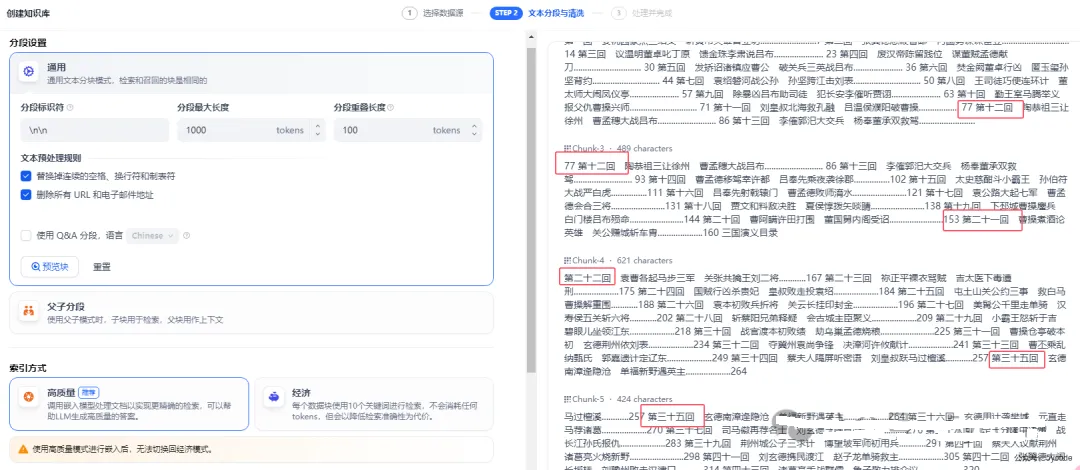This screenshot has width=1080, height=470.
Task: Click the 预览块 button
Action: click(x=50, y=267)
